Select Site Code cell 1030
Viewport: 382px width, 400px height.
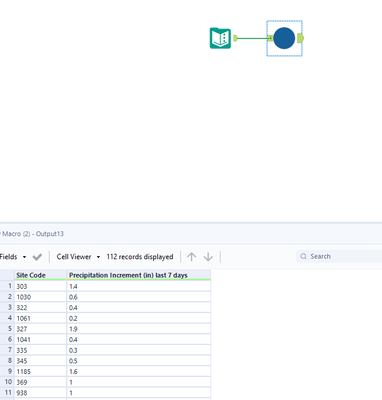(40, 297)
